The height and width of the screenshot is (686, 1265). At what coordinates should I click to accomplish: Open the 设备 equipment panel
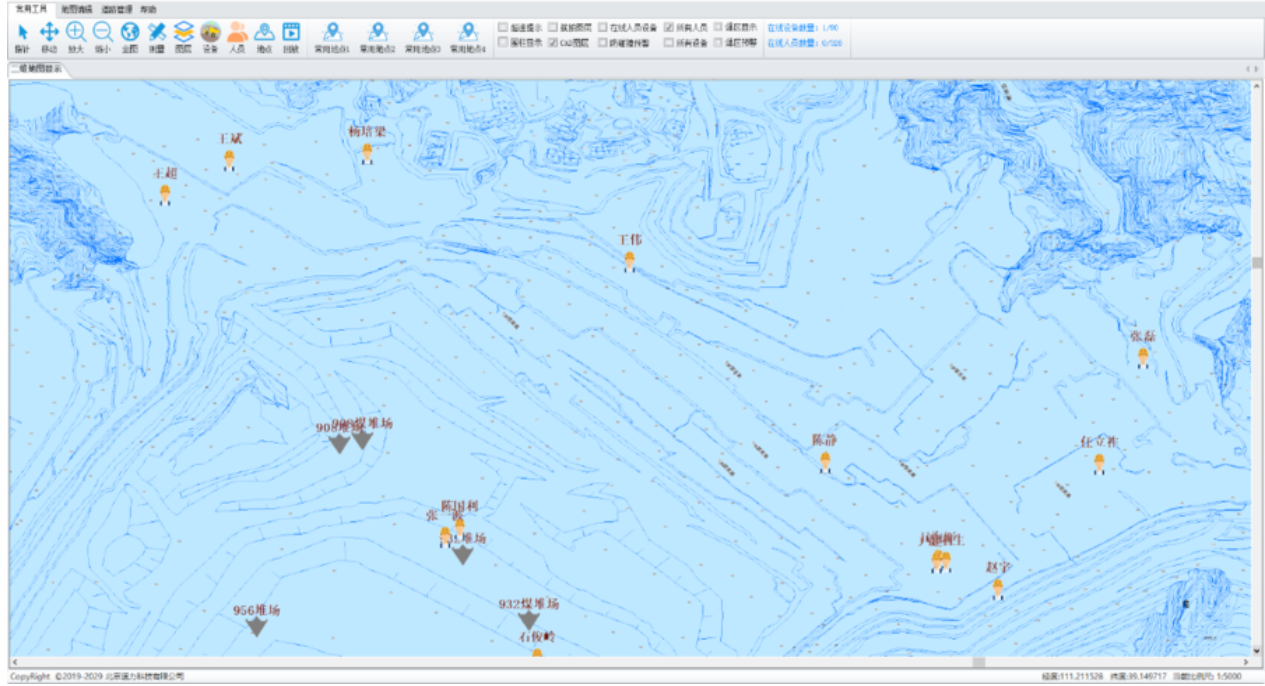(x=210, y=37)
